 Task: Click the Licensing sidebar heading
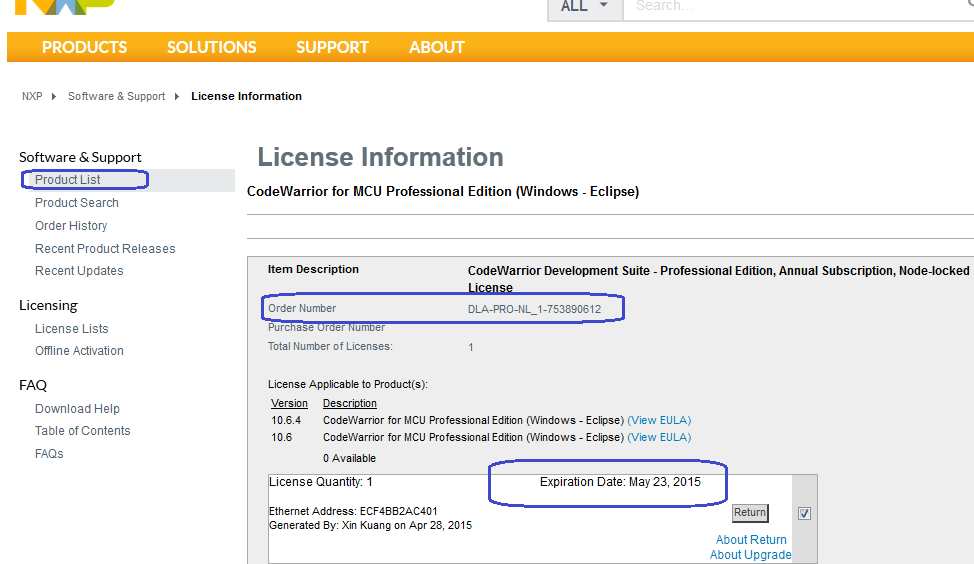click(48, 306)
